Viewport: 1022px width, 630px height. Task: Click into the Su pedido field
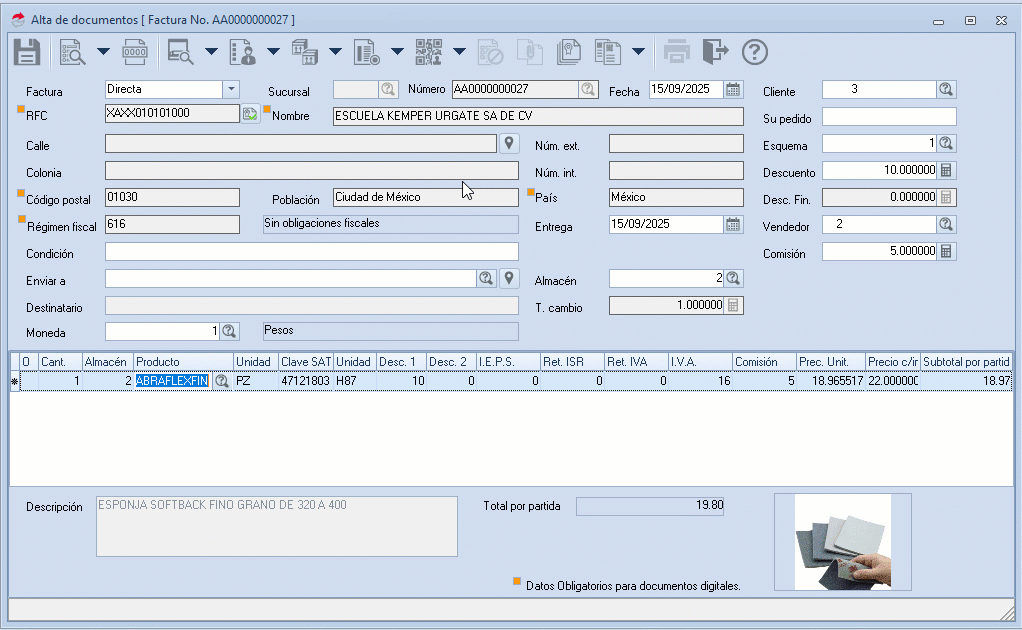889,116
